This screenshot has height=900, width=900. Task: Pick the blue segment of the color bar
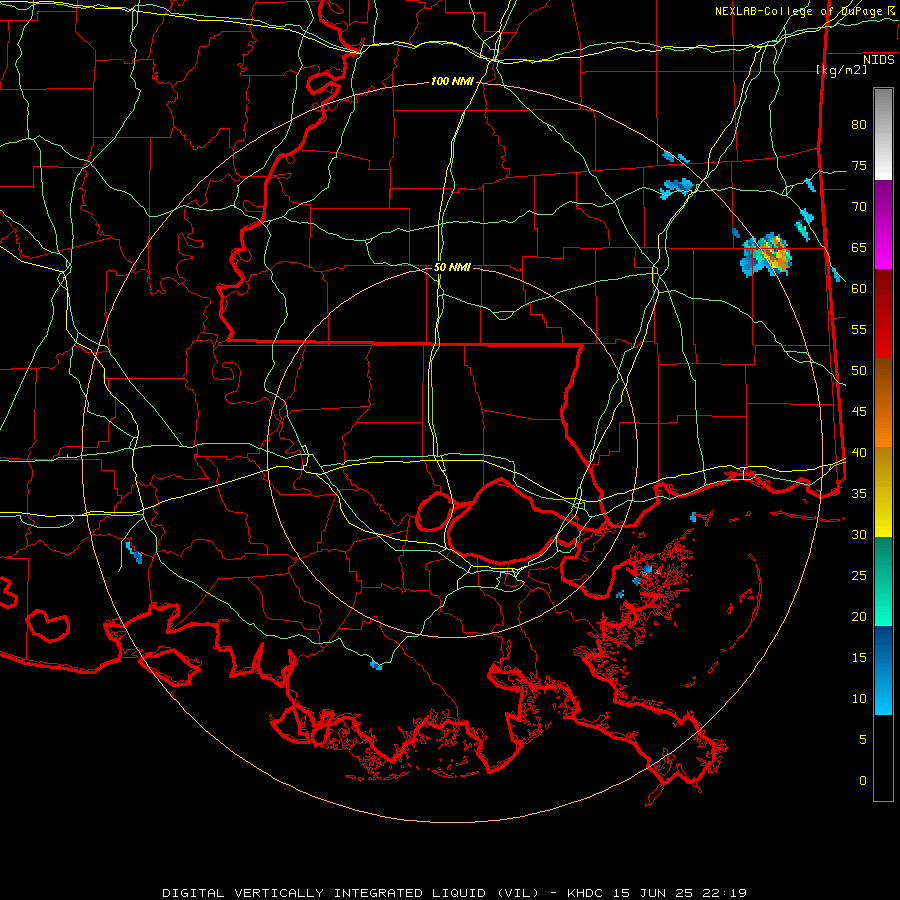(x=883, y=670)
